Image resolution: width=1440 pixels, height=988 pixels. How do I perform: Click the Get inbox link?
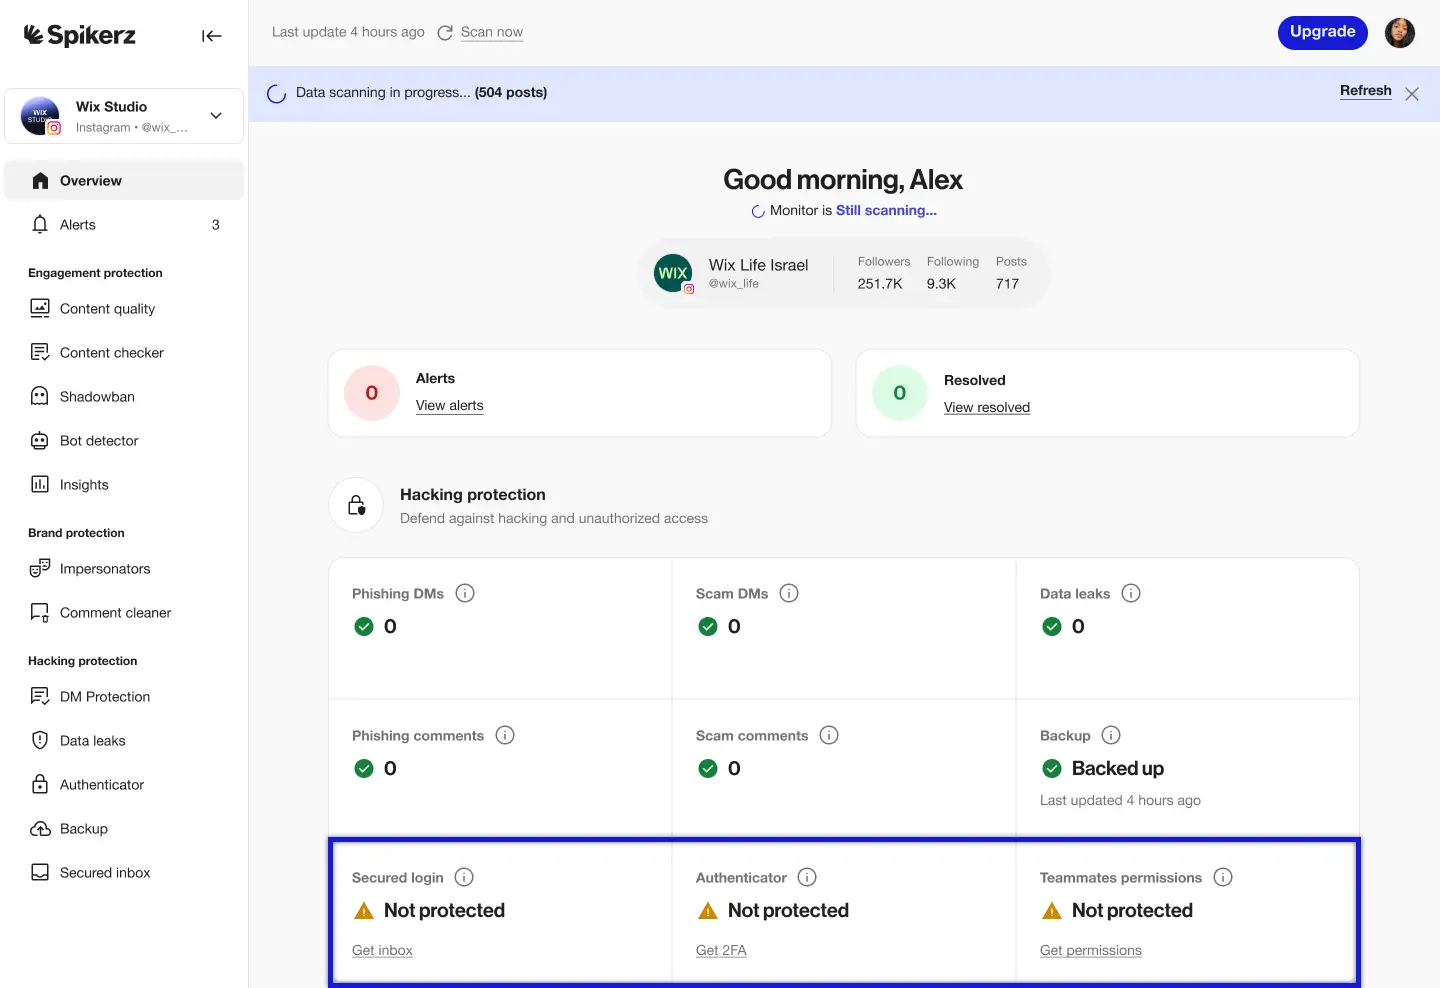point(382,950)
